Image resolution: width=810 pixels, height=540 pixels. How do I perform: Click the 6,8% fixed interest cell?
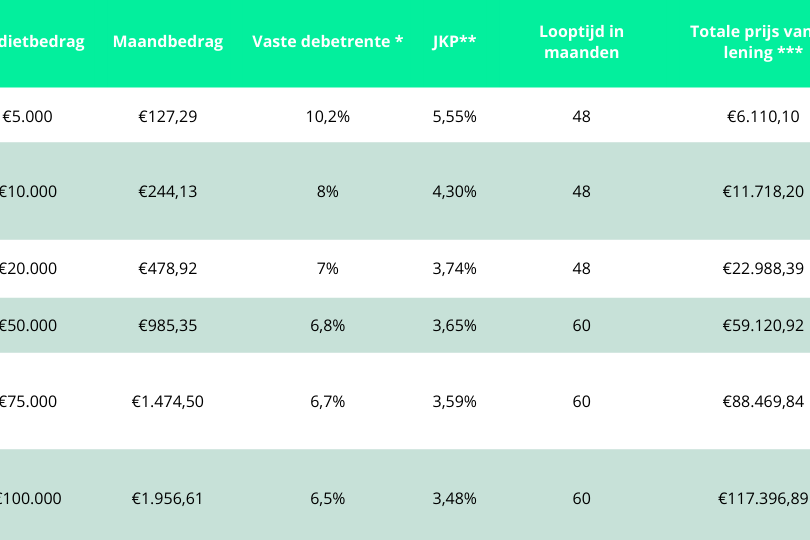tap(328, 325)
